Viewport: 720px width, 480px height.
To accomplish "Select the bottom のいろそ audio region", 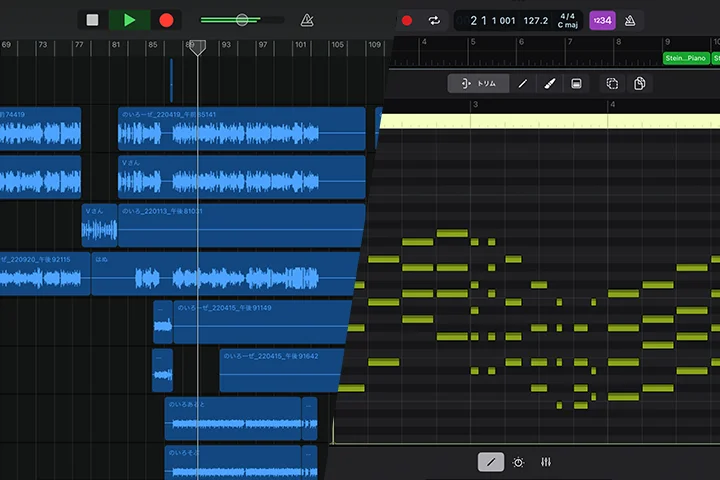I will [x=233, y=463].
